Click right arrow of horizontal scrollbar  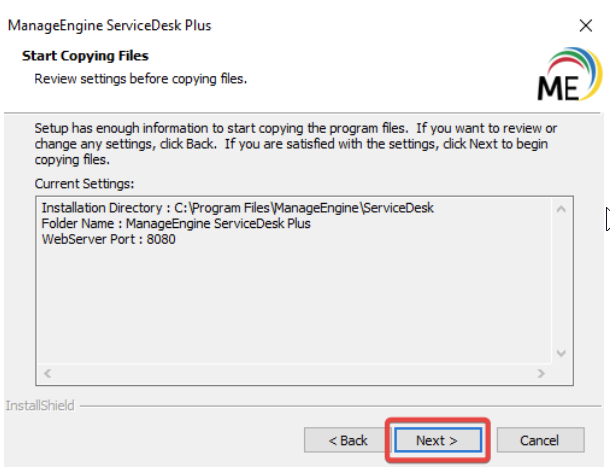coord(540,373)
